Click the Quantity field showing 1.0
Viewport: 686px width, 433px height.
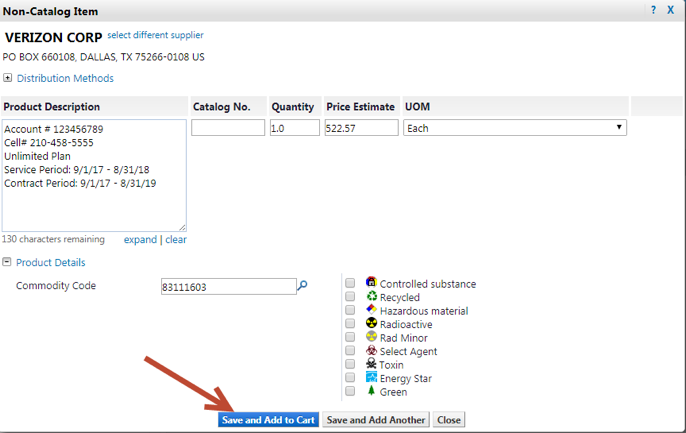[294, 128]
